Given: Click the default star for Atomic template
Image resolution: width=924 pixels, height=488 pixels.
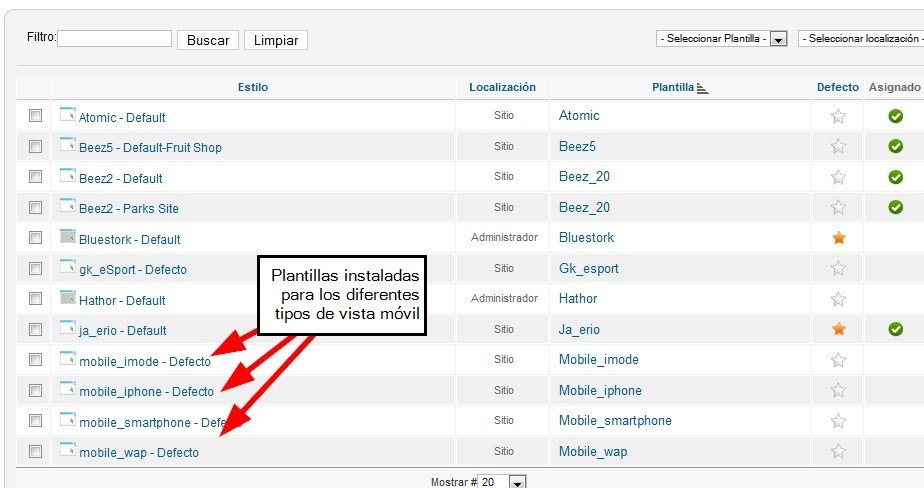Looking at the screenshot, I should [x=838, y=116].
